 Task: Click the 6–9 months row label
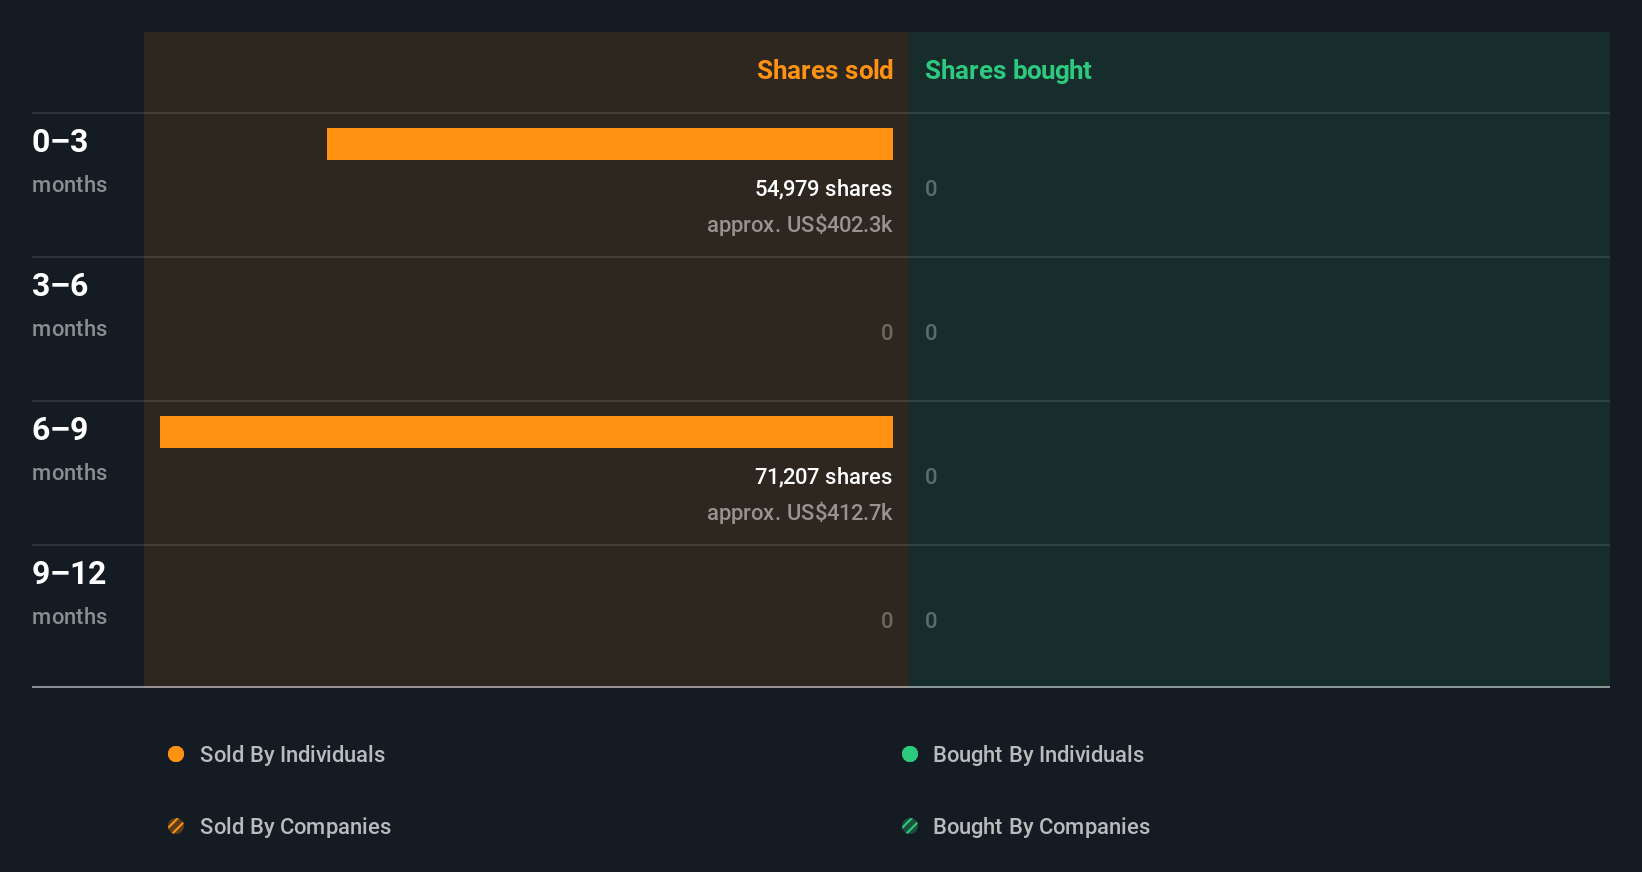pos(69,448)
